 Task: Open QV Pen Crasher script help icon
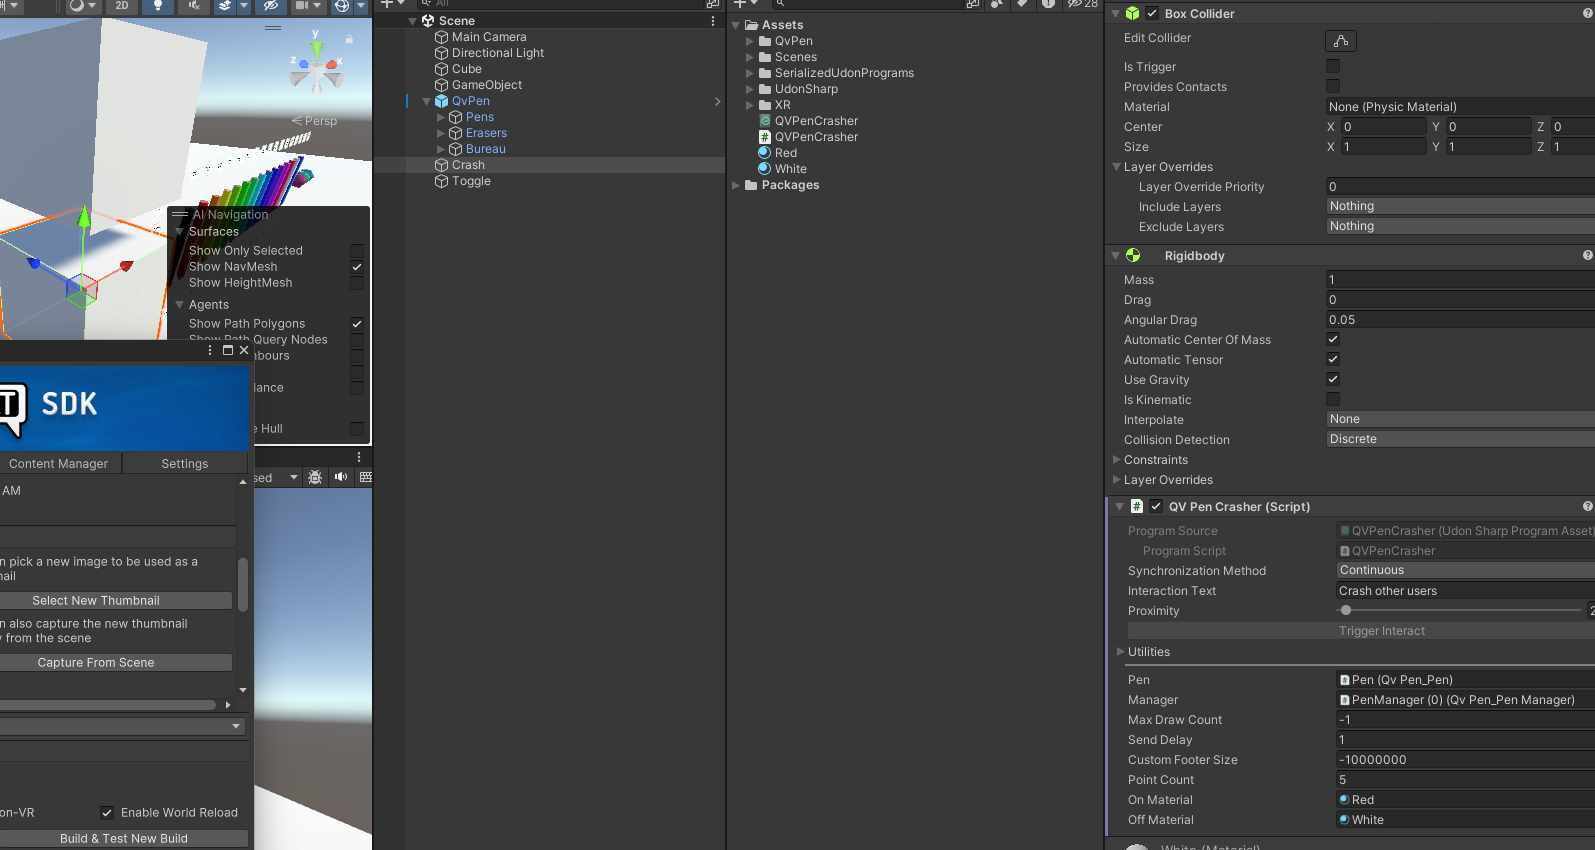click(x=1588, y=507)
